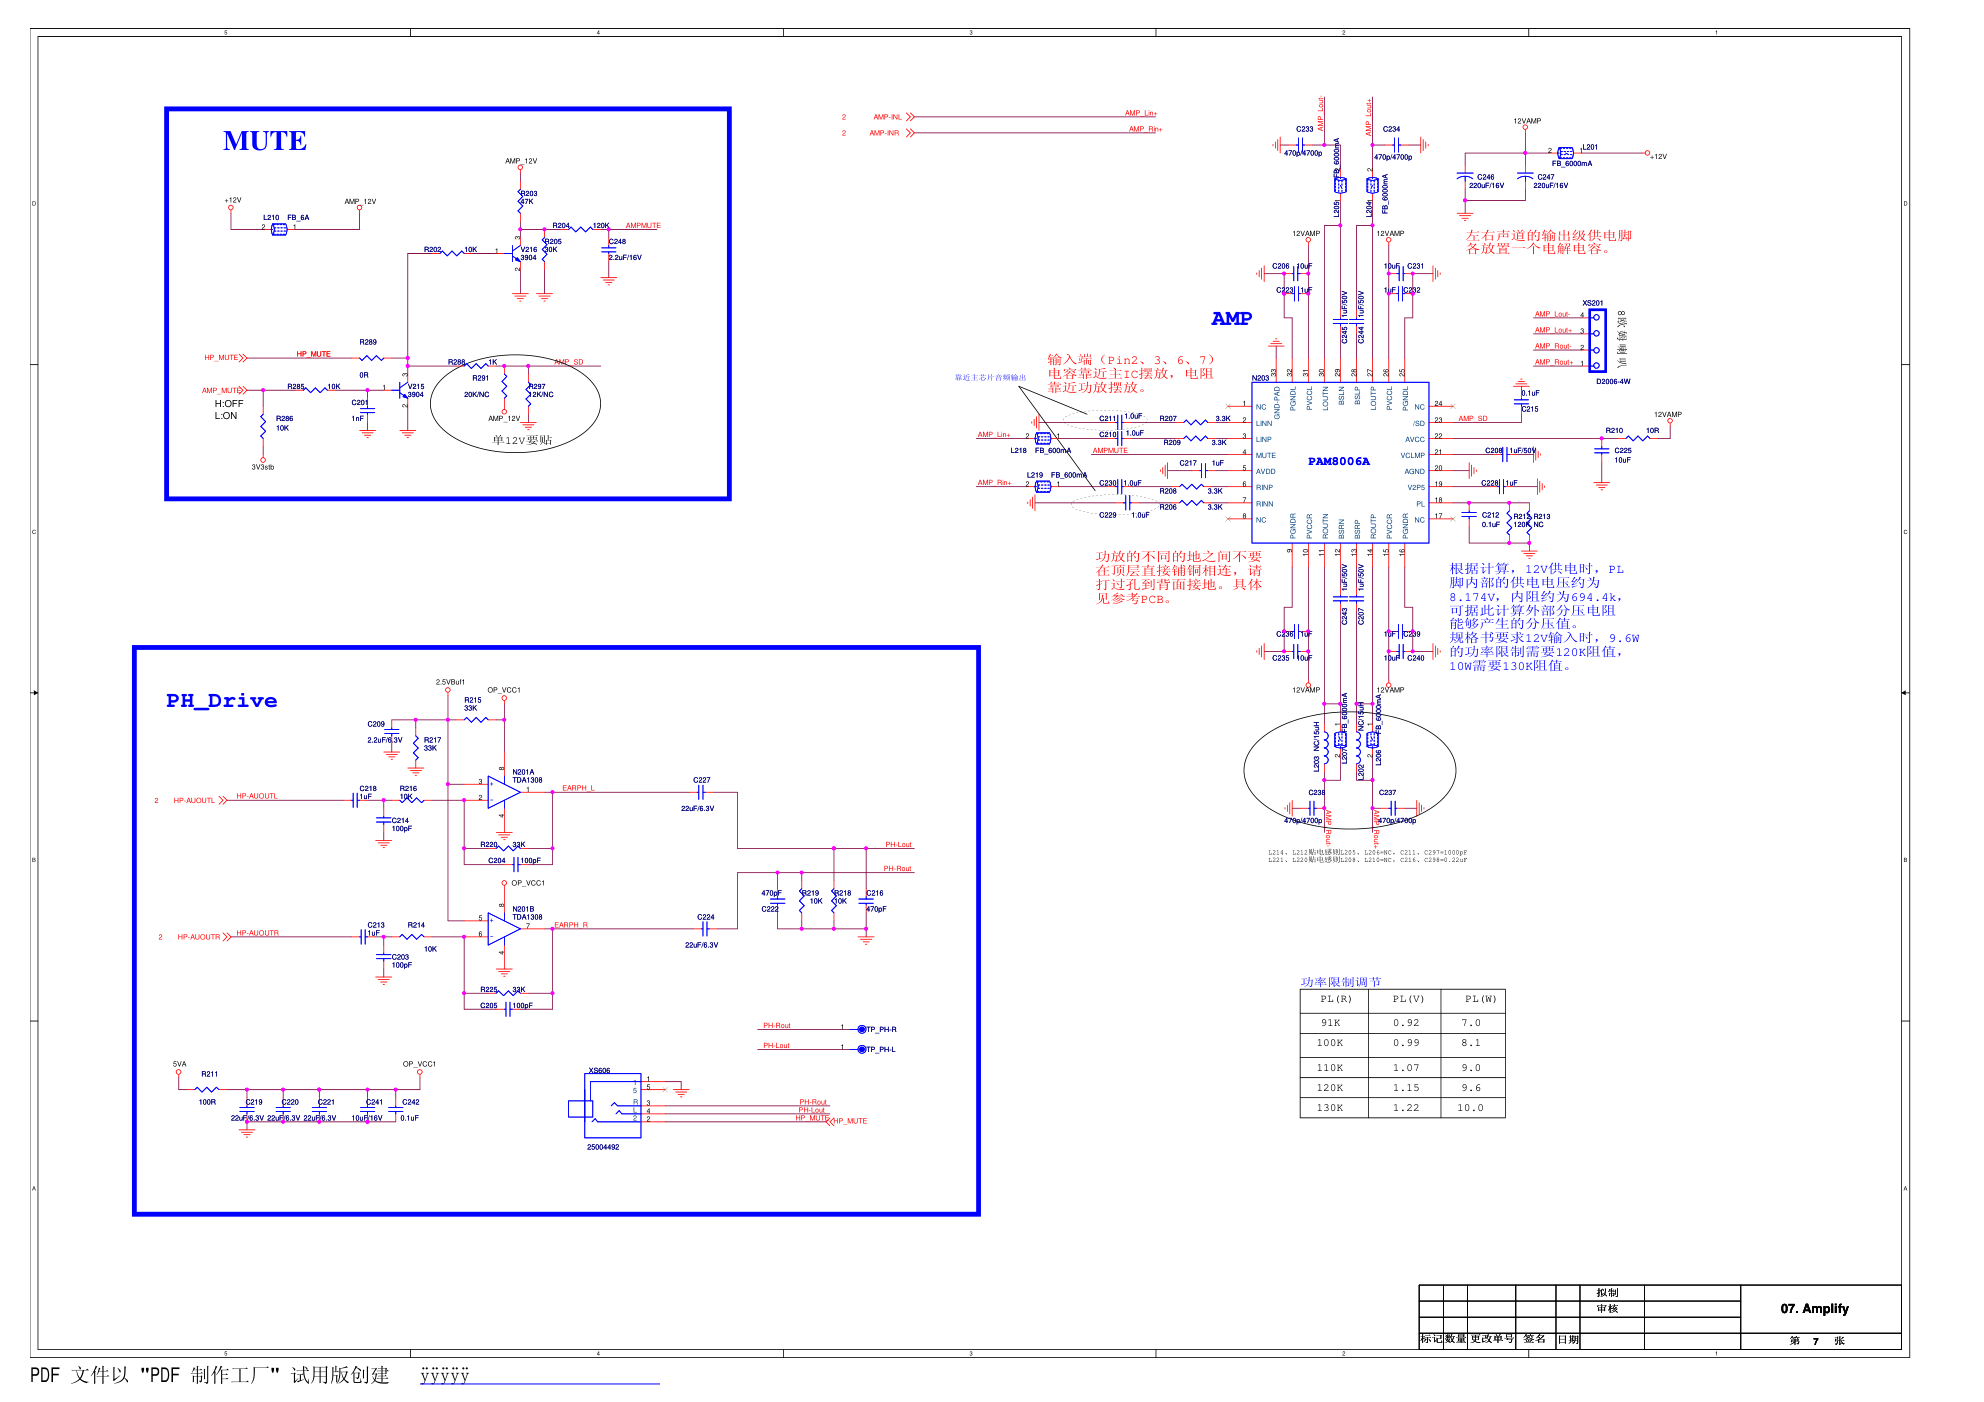This screenshot has height=1402, width=1984.
Task: Select the C247 220uF/16V label
Action: pos(1551,181)
